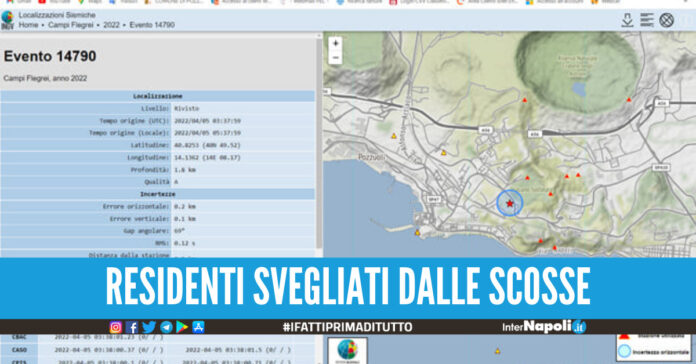The image size is (696, 364).
Task: Select the Evento 14790 heading
Action: [x=50, y=56]
